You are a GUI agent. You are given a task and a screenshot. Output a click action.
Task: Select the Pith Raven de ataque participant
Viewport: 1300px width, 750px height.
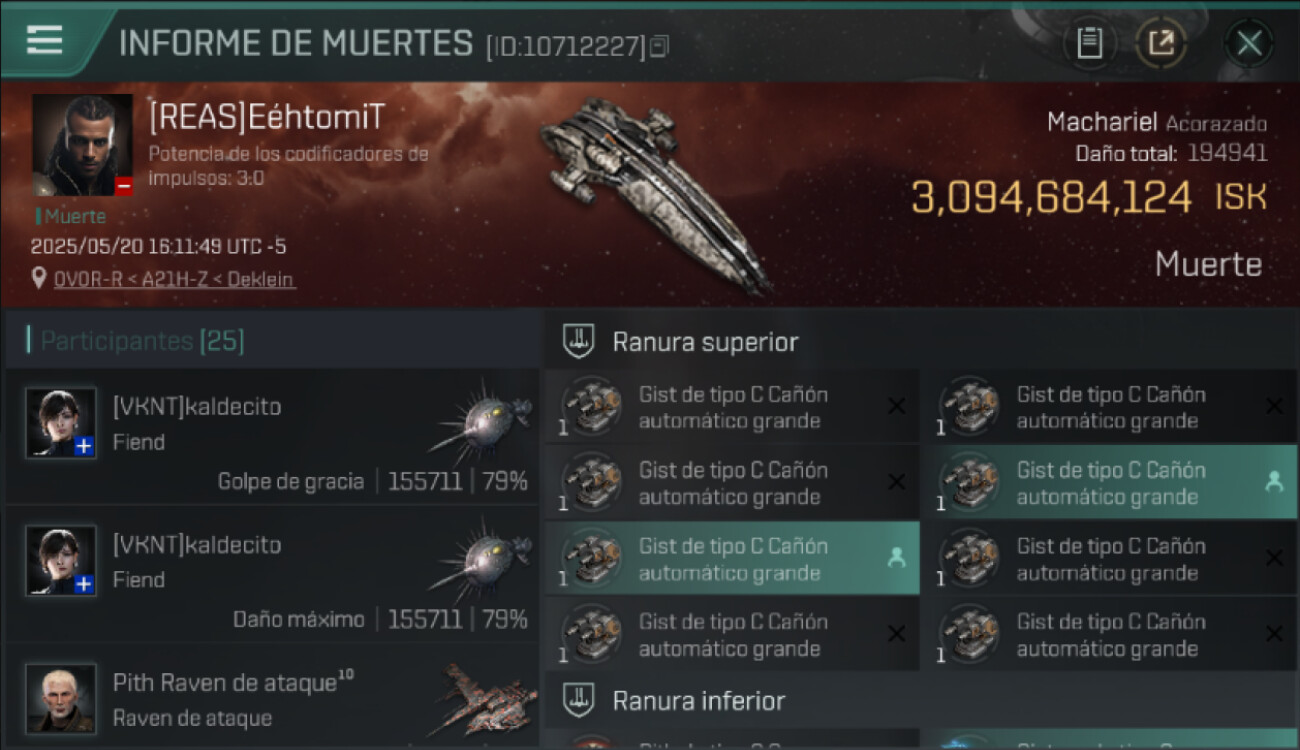coord(272,698)
